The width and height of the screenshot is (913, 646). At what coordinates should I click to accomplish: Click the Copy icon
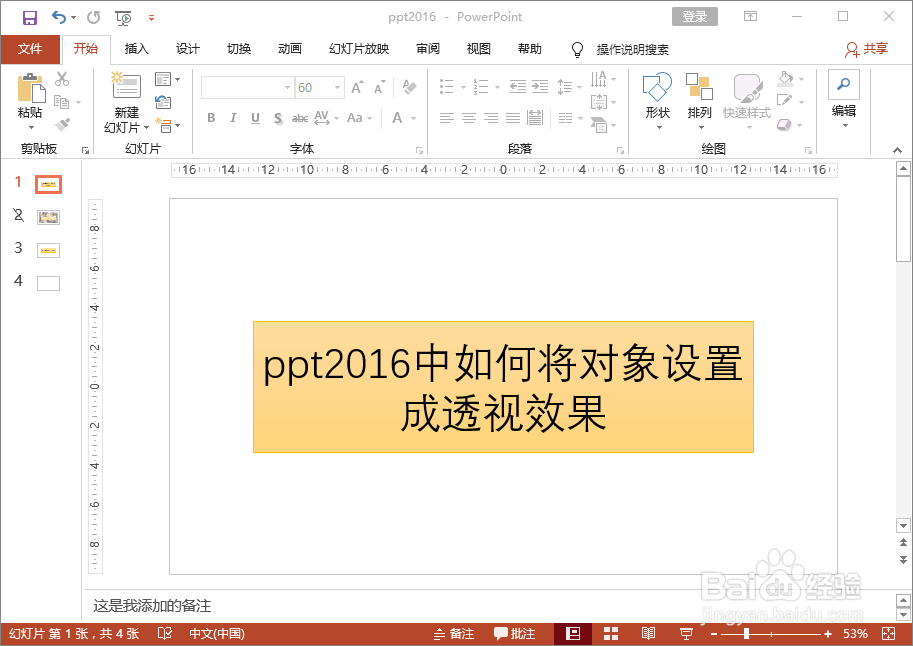click(x=61, y=102)
